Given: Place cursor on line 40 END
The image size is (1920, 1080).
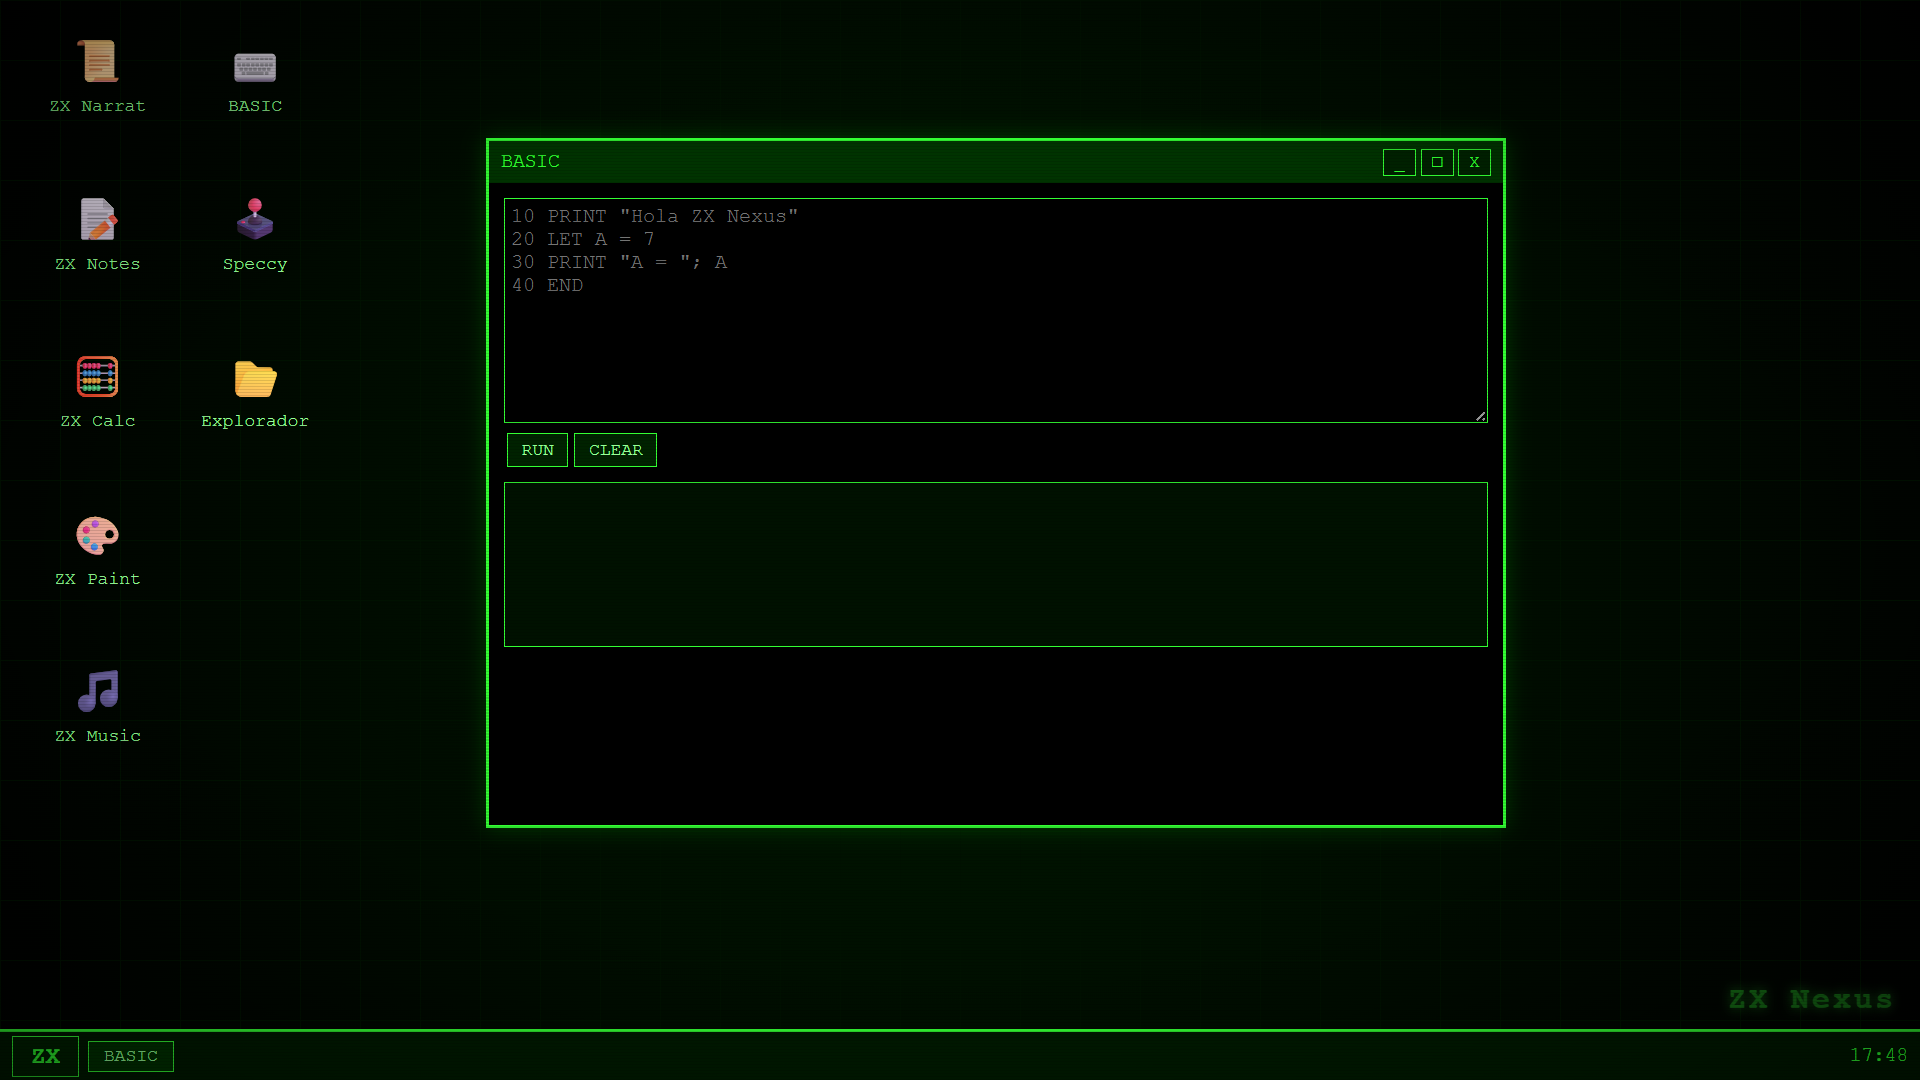Looking at the screenshot, I should 547,285.
